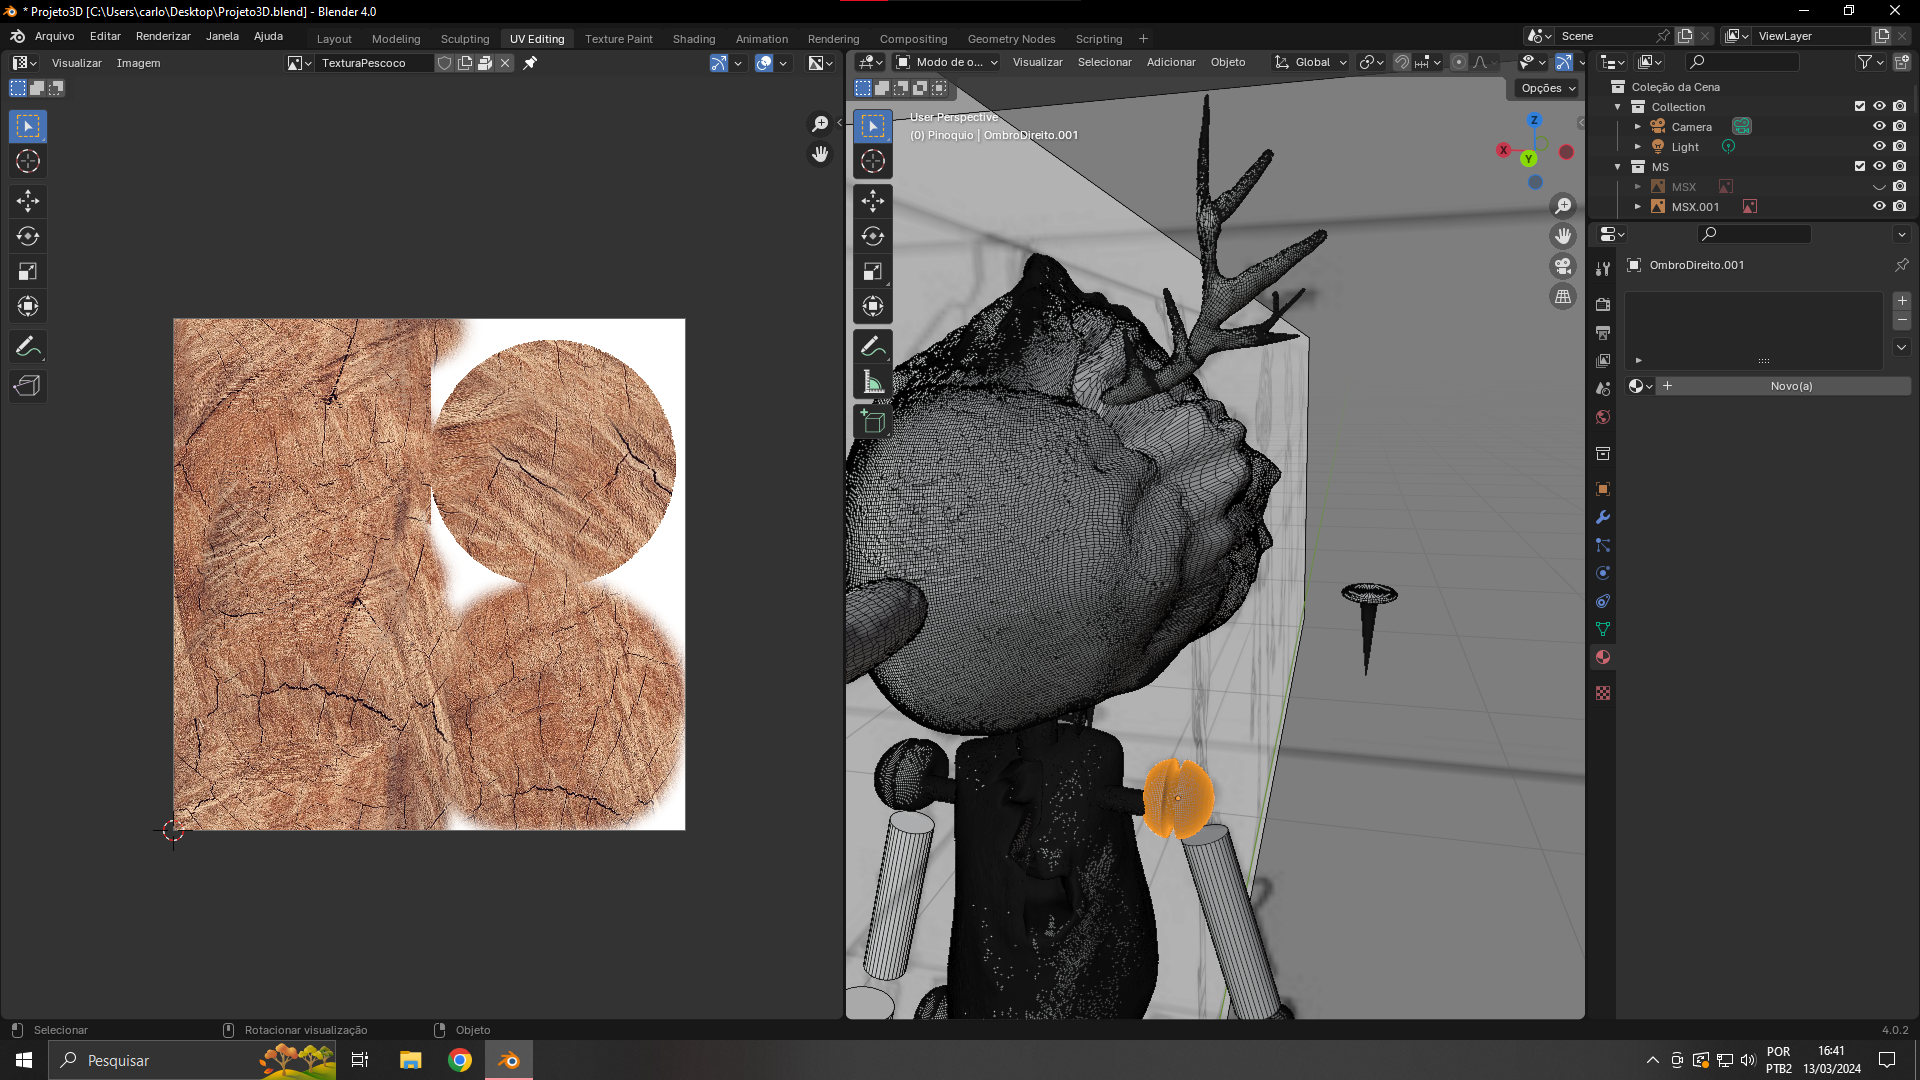This screenshot has width=1920, height=1080.
Task: Open the Modifiers wrench properties tab
Action: pos(1603,517)
